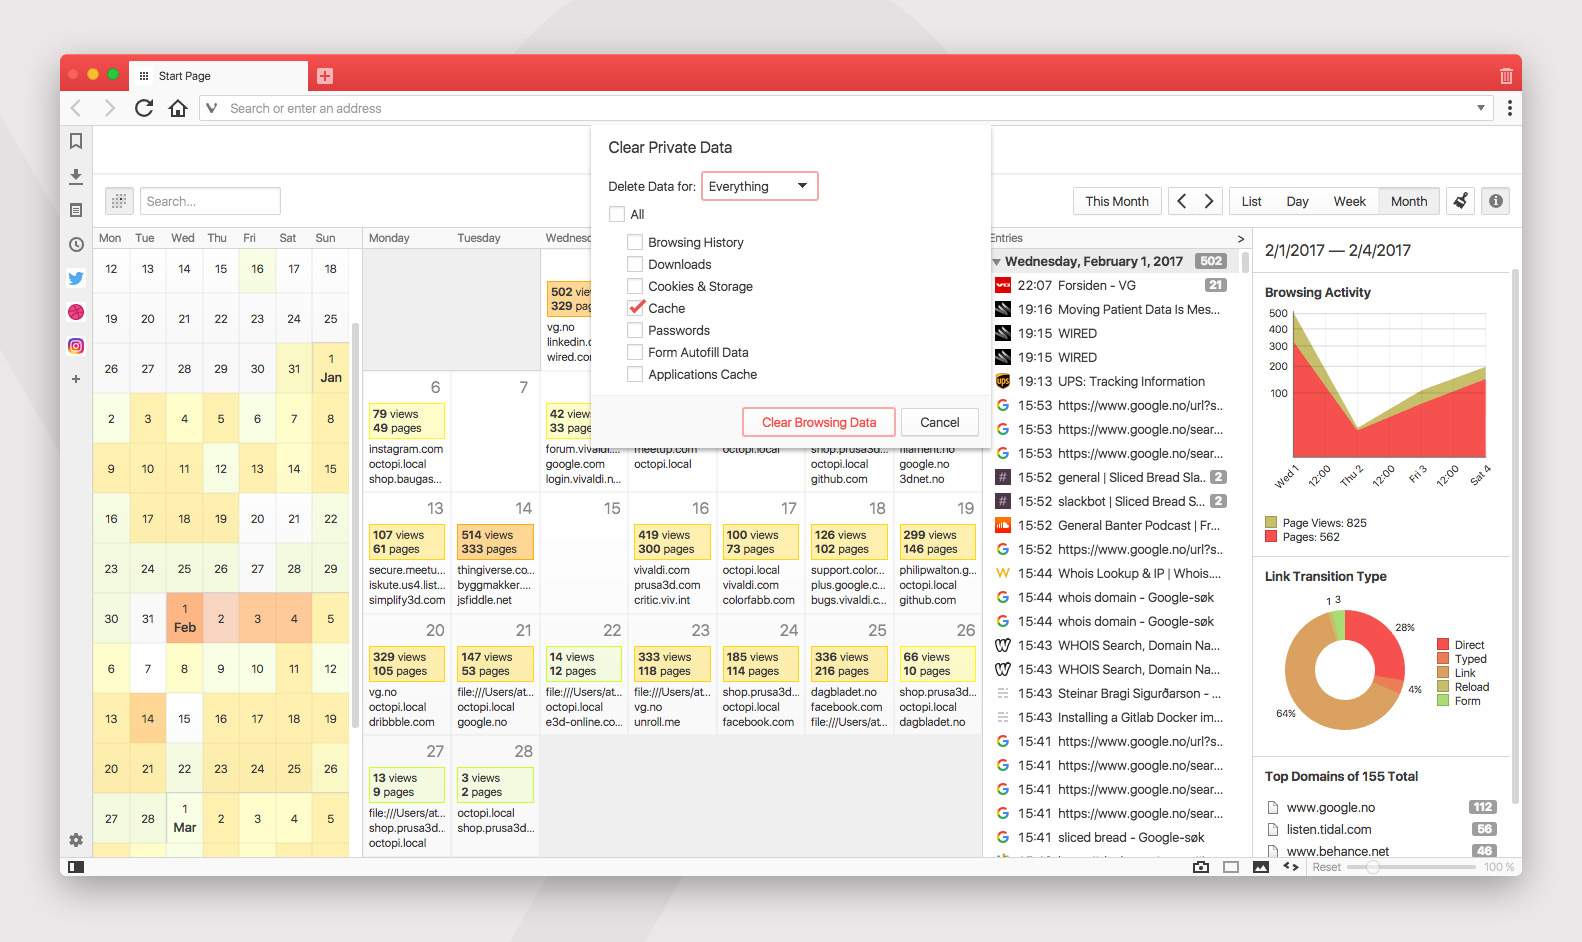The image size is (1582, 942).
Task: Open the Twitter web panel
Action: click(x=76, y=278)
